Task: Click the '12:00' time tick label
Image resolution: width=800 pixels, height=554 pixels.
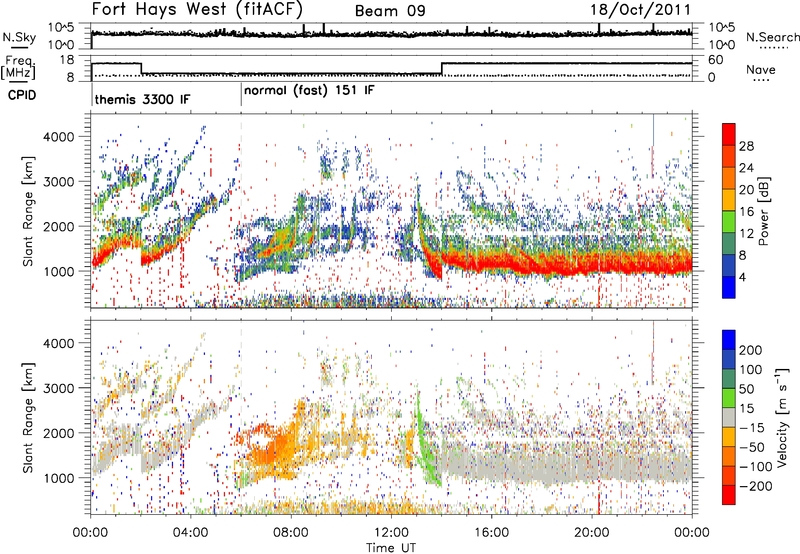Action: pos(391,533)
